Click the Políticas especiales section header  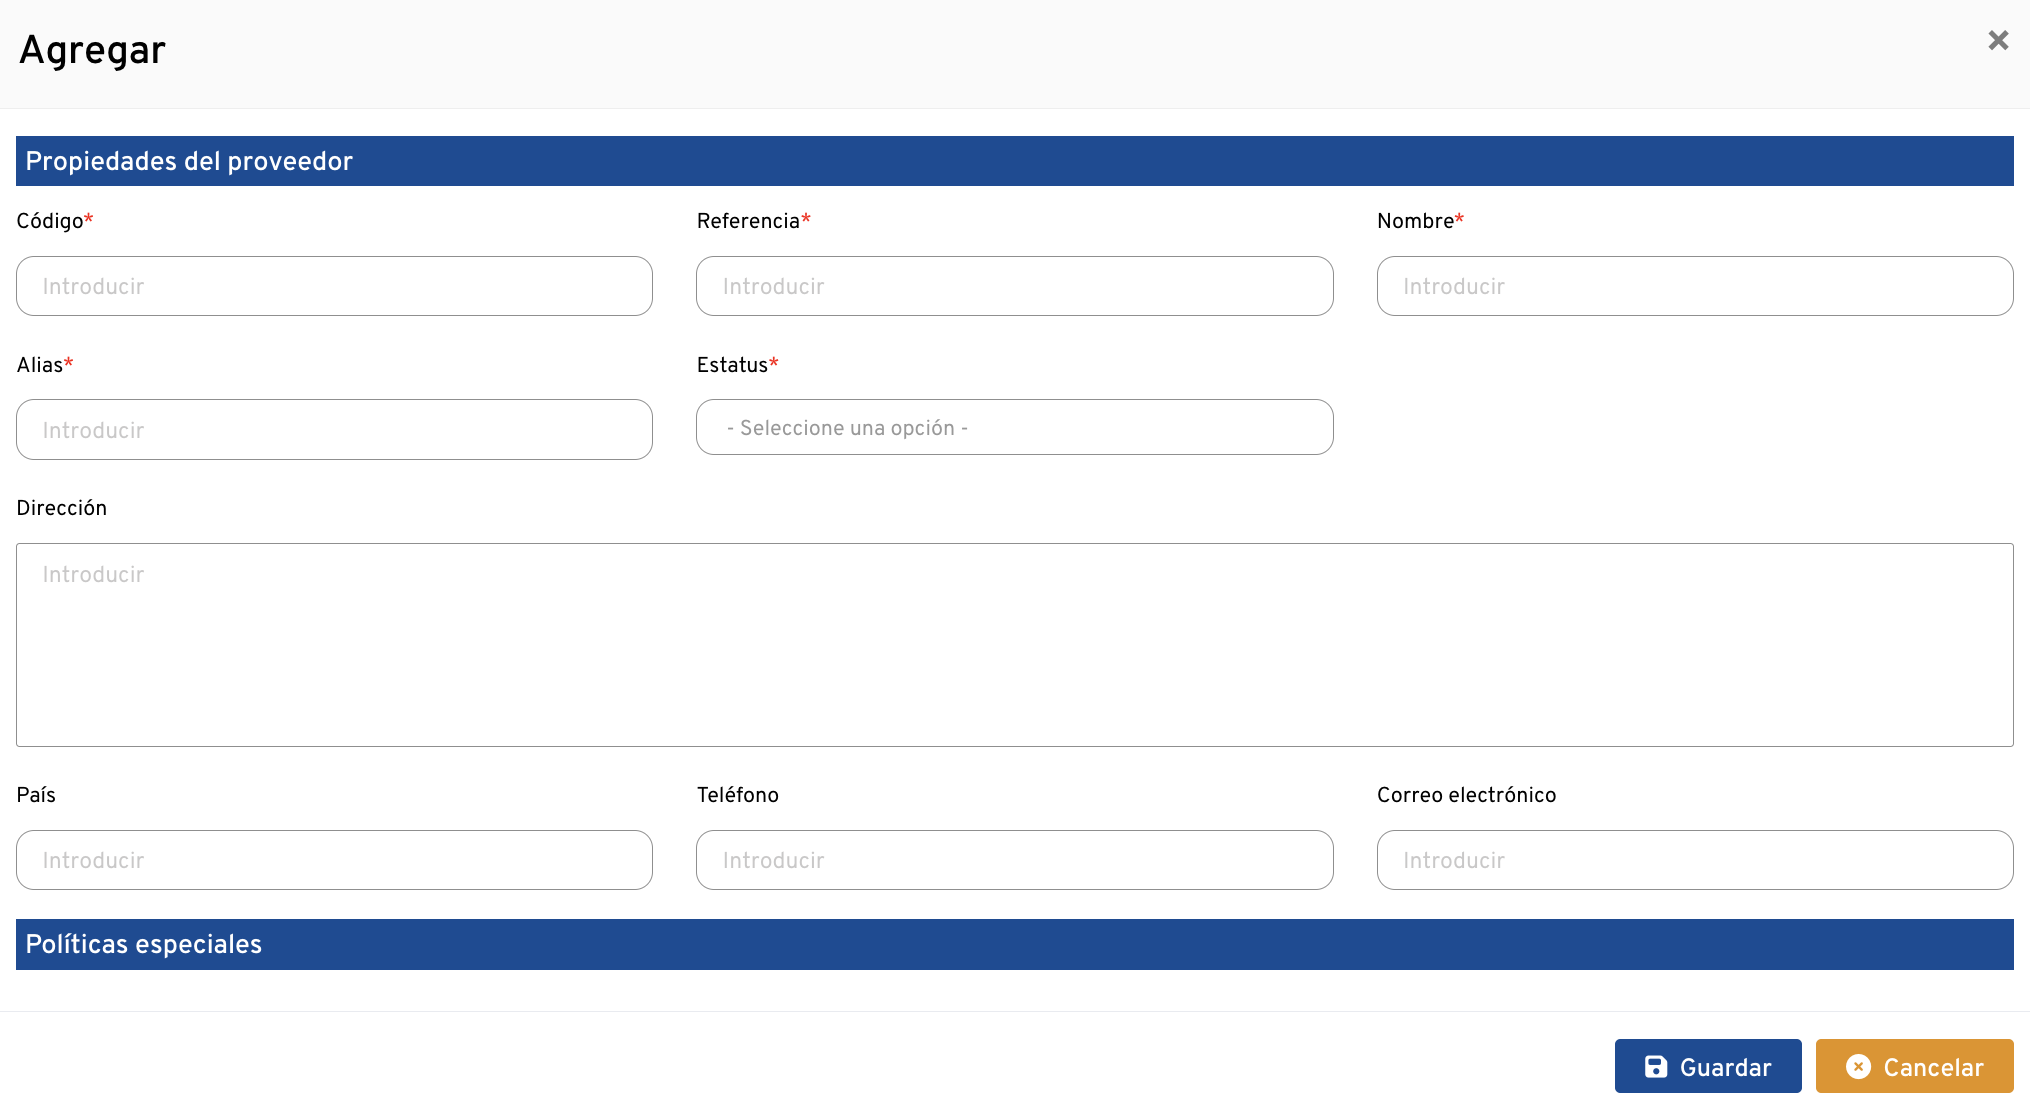pos(144,944)
